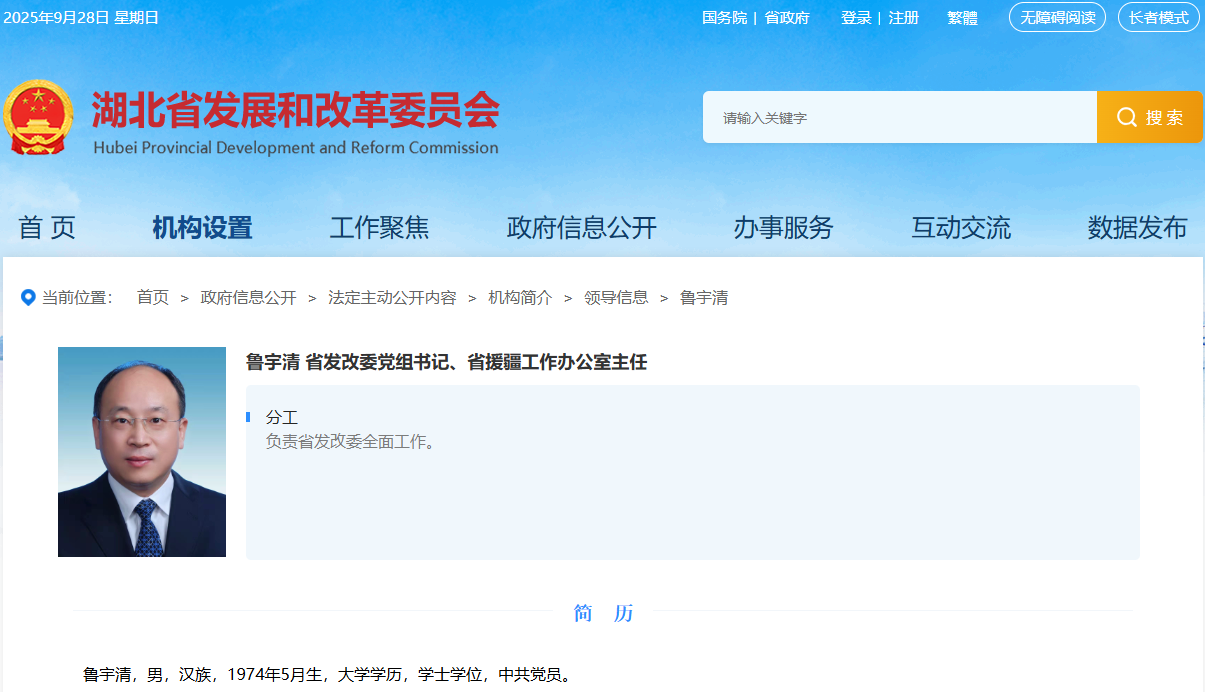This screenshot has height=692, width=1205.
Task: Enable 长者模式 elderly mode
Action: pyautogui.click(x=1158, y=17)
